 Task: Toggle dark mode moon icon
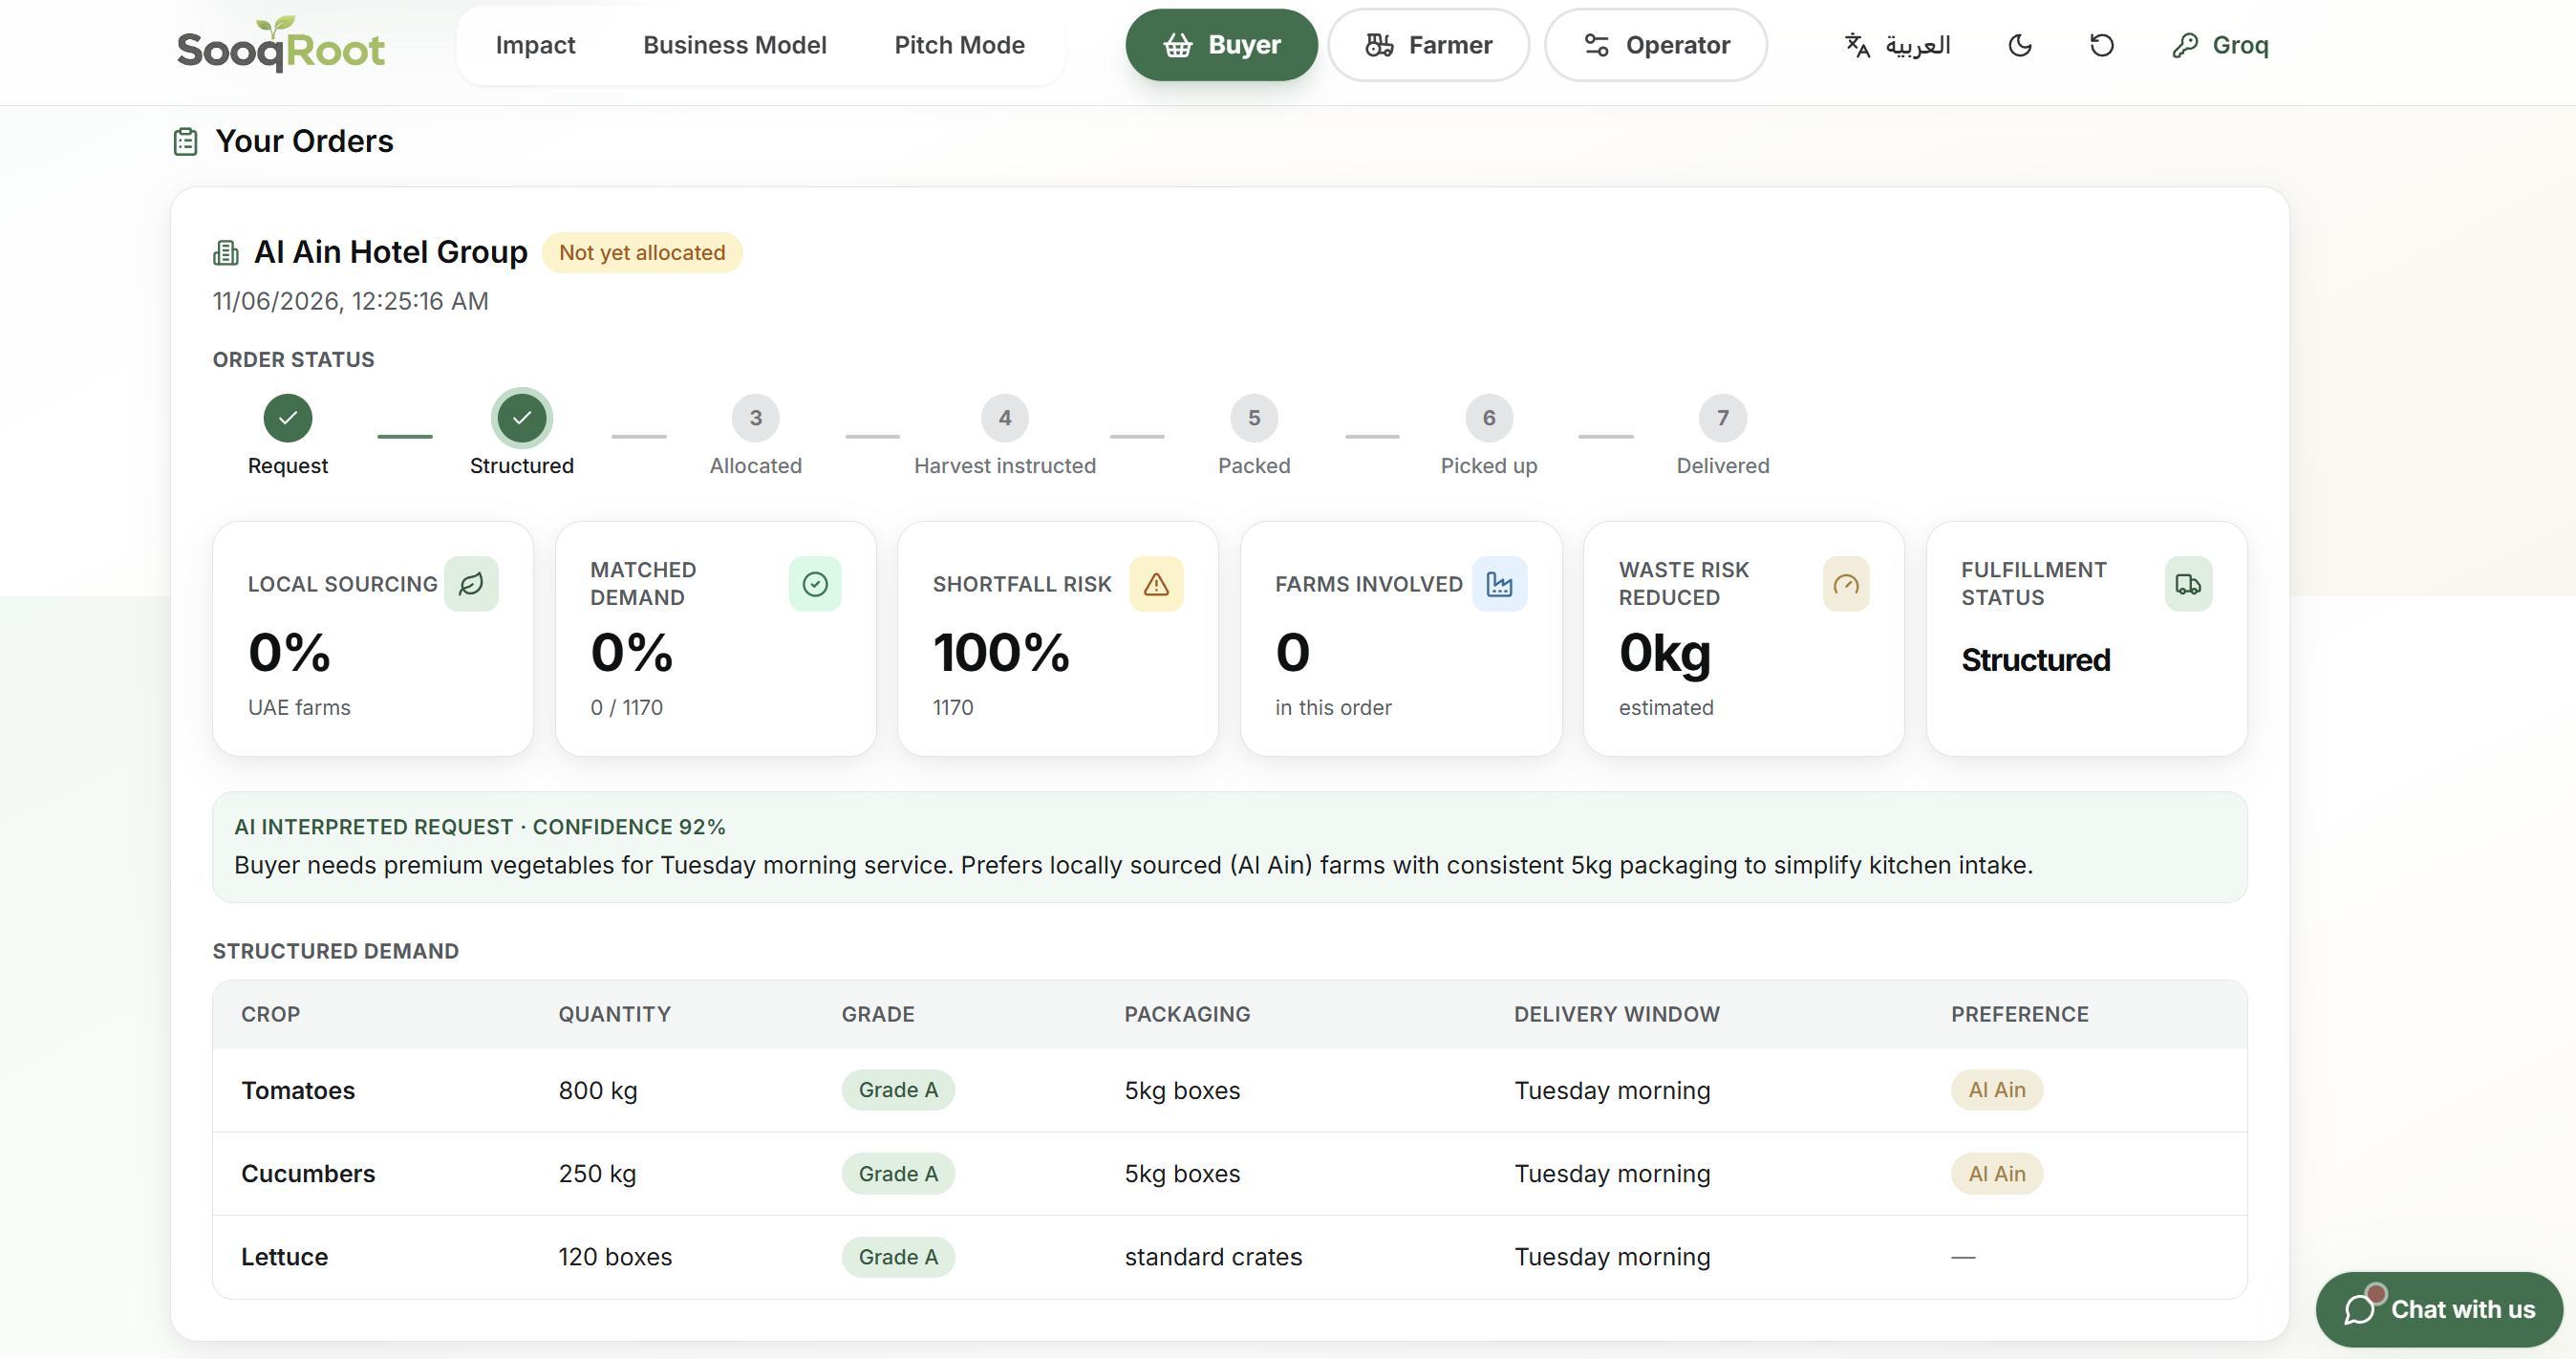2019,45
